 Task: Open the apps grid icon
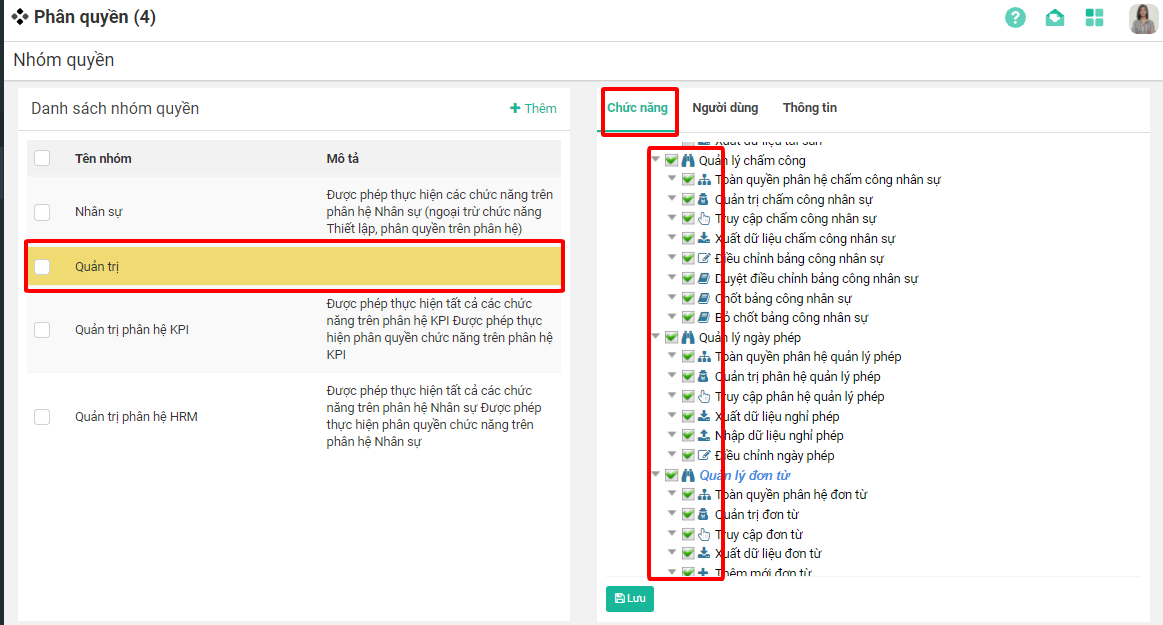[1094, 18]
